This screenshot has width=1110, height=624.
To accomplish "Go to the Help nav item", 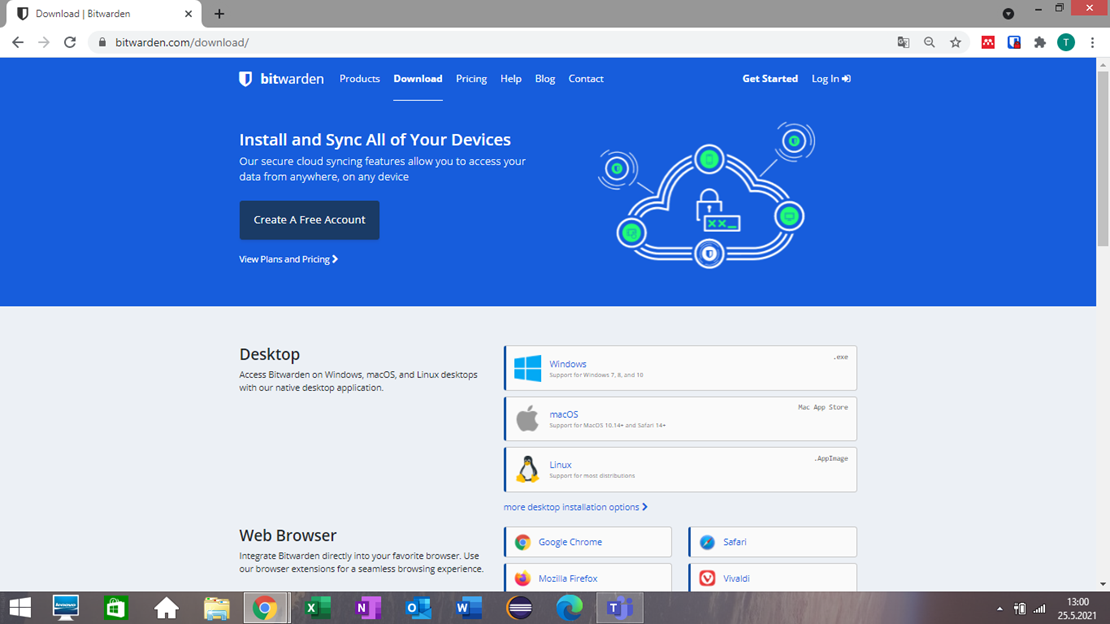I will pos(510,79).
